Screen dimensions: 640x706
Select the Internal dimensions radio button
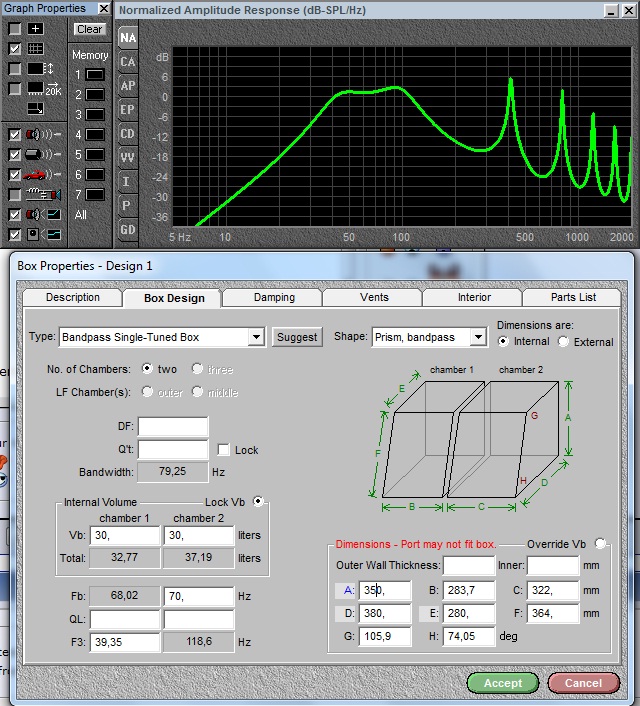tap(503, 342)
